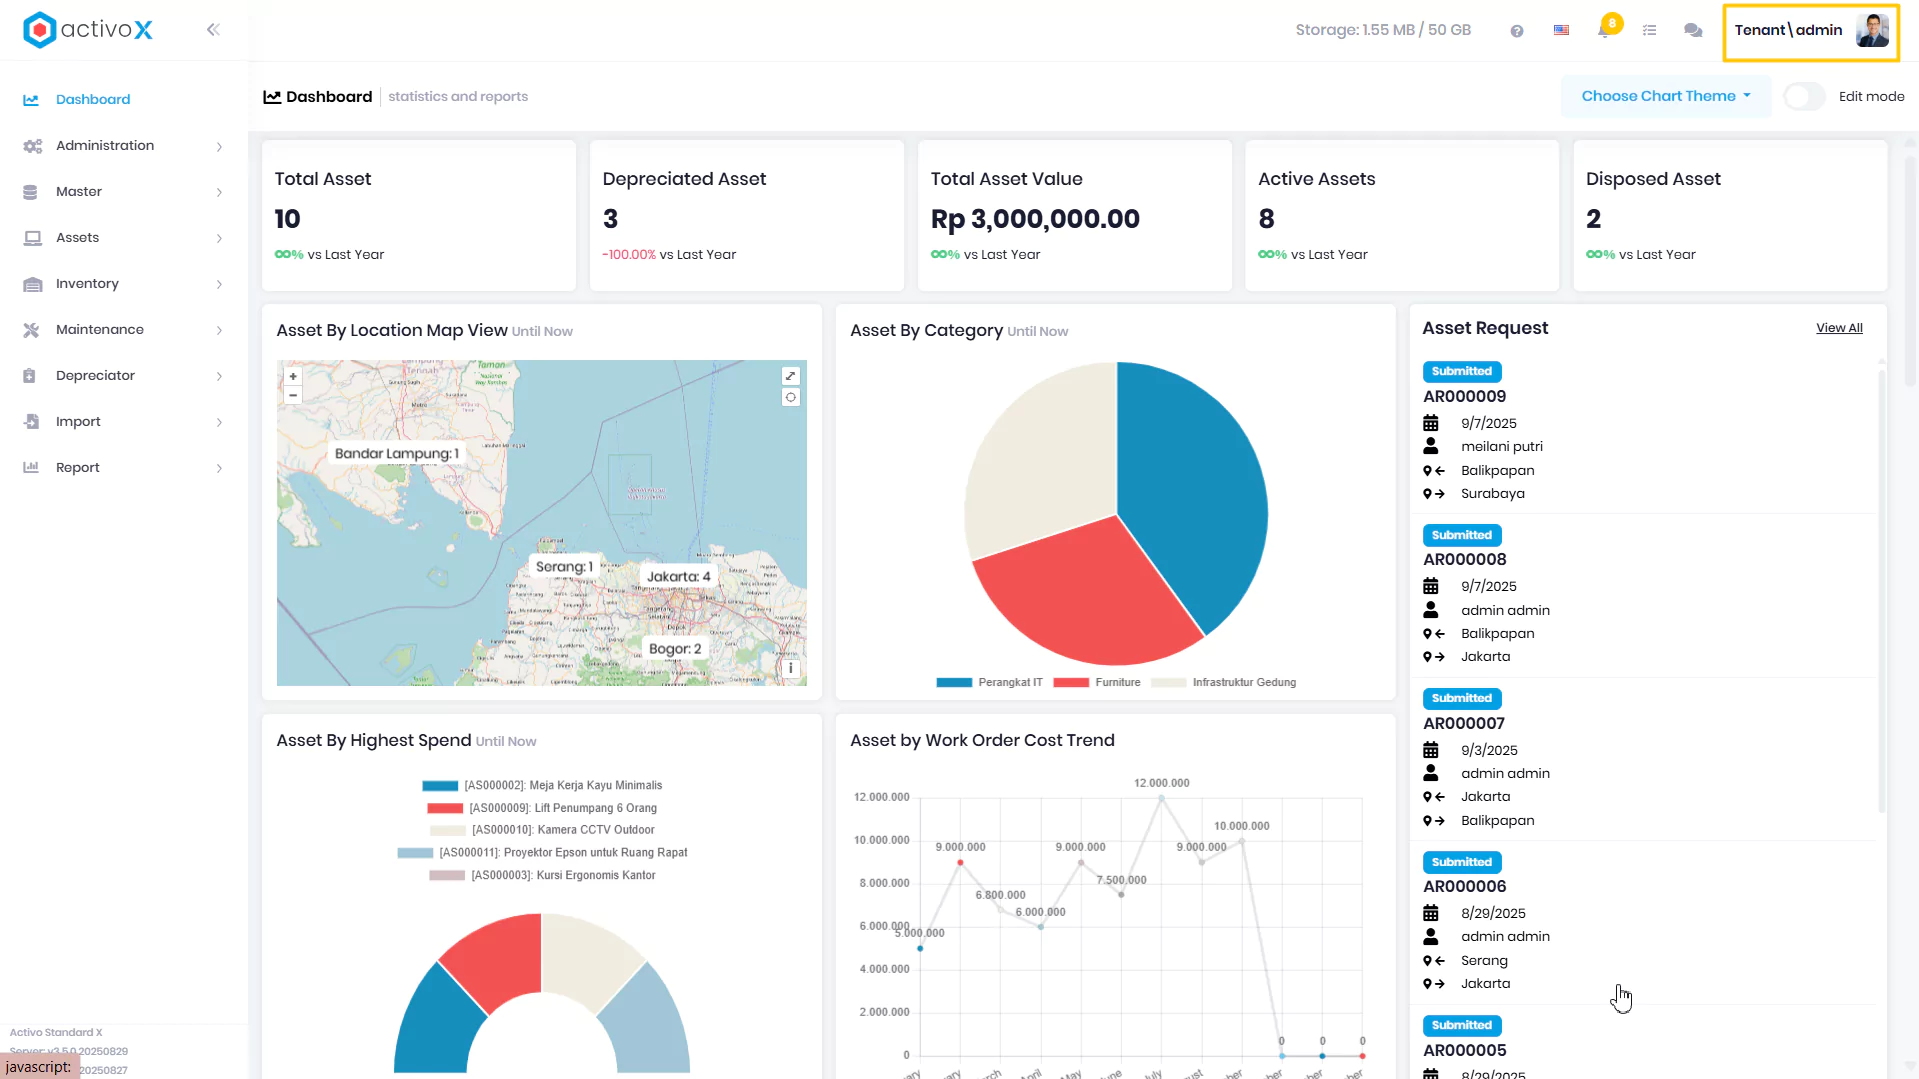The height and width of the screenshot is (1079, 1919).
Task: Toggle the Perangkat IT legend item
Action: 989,682
